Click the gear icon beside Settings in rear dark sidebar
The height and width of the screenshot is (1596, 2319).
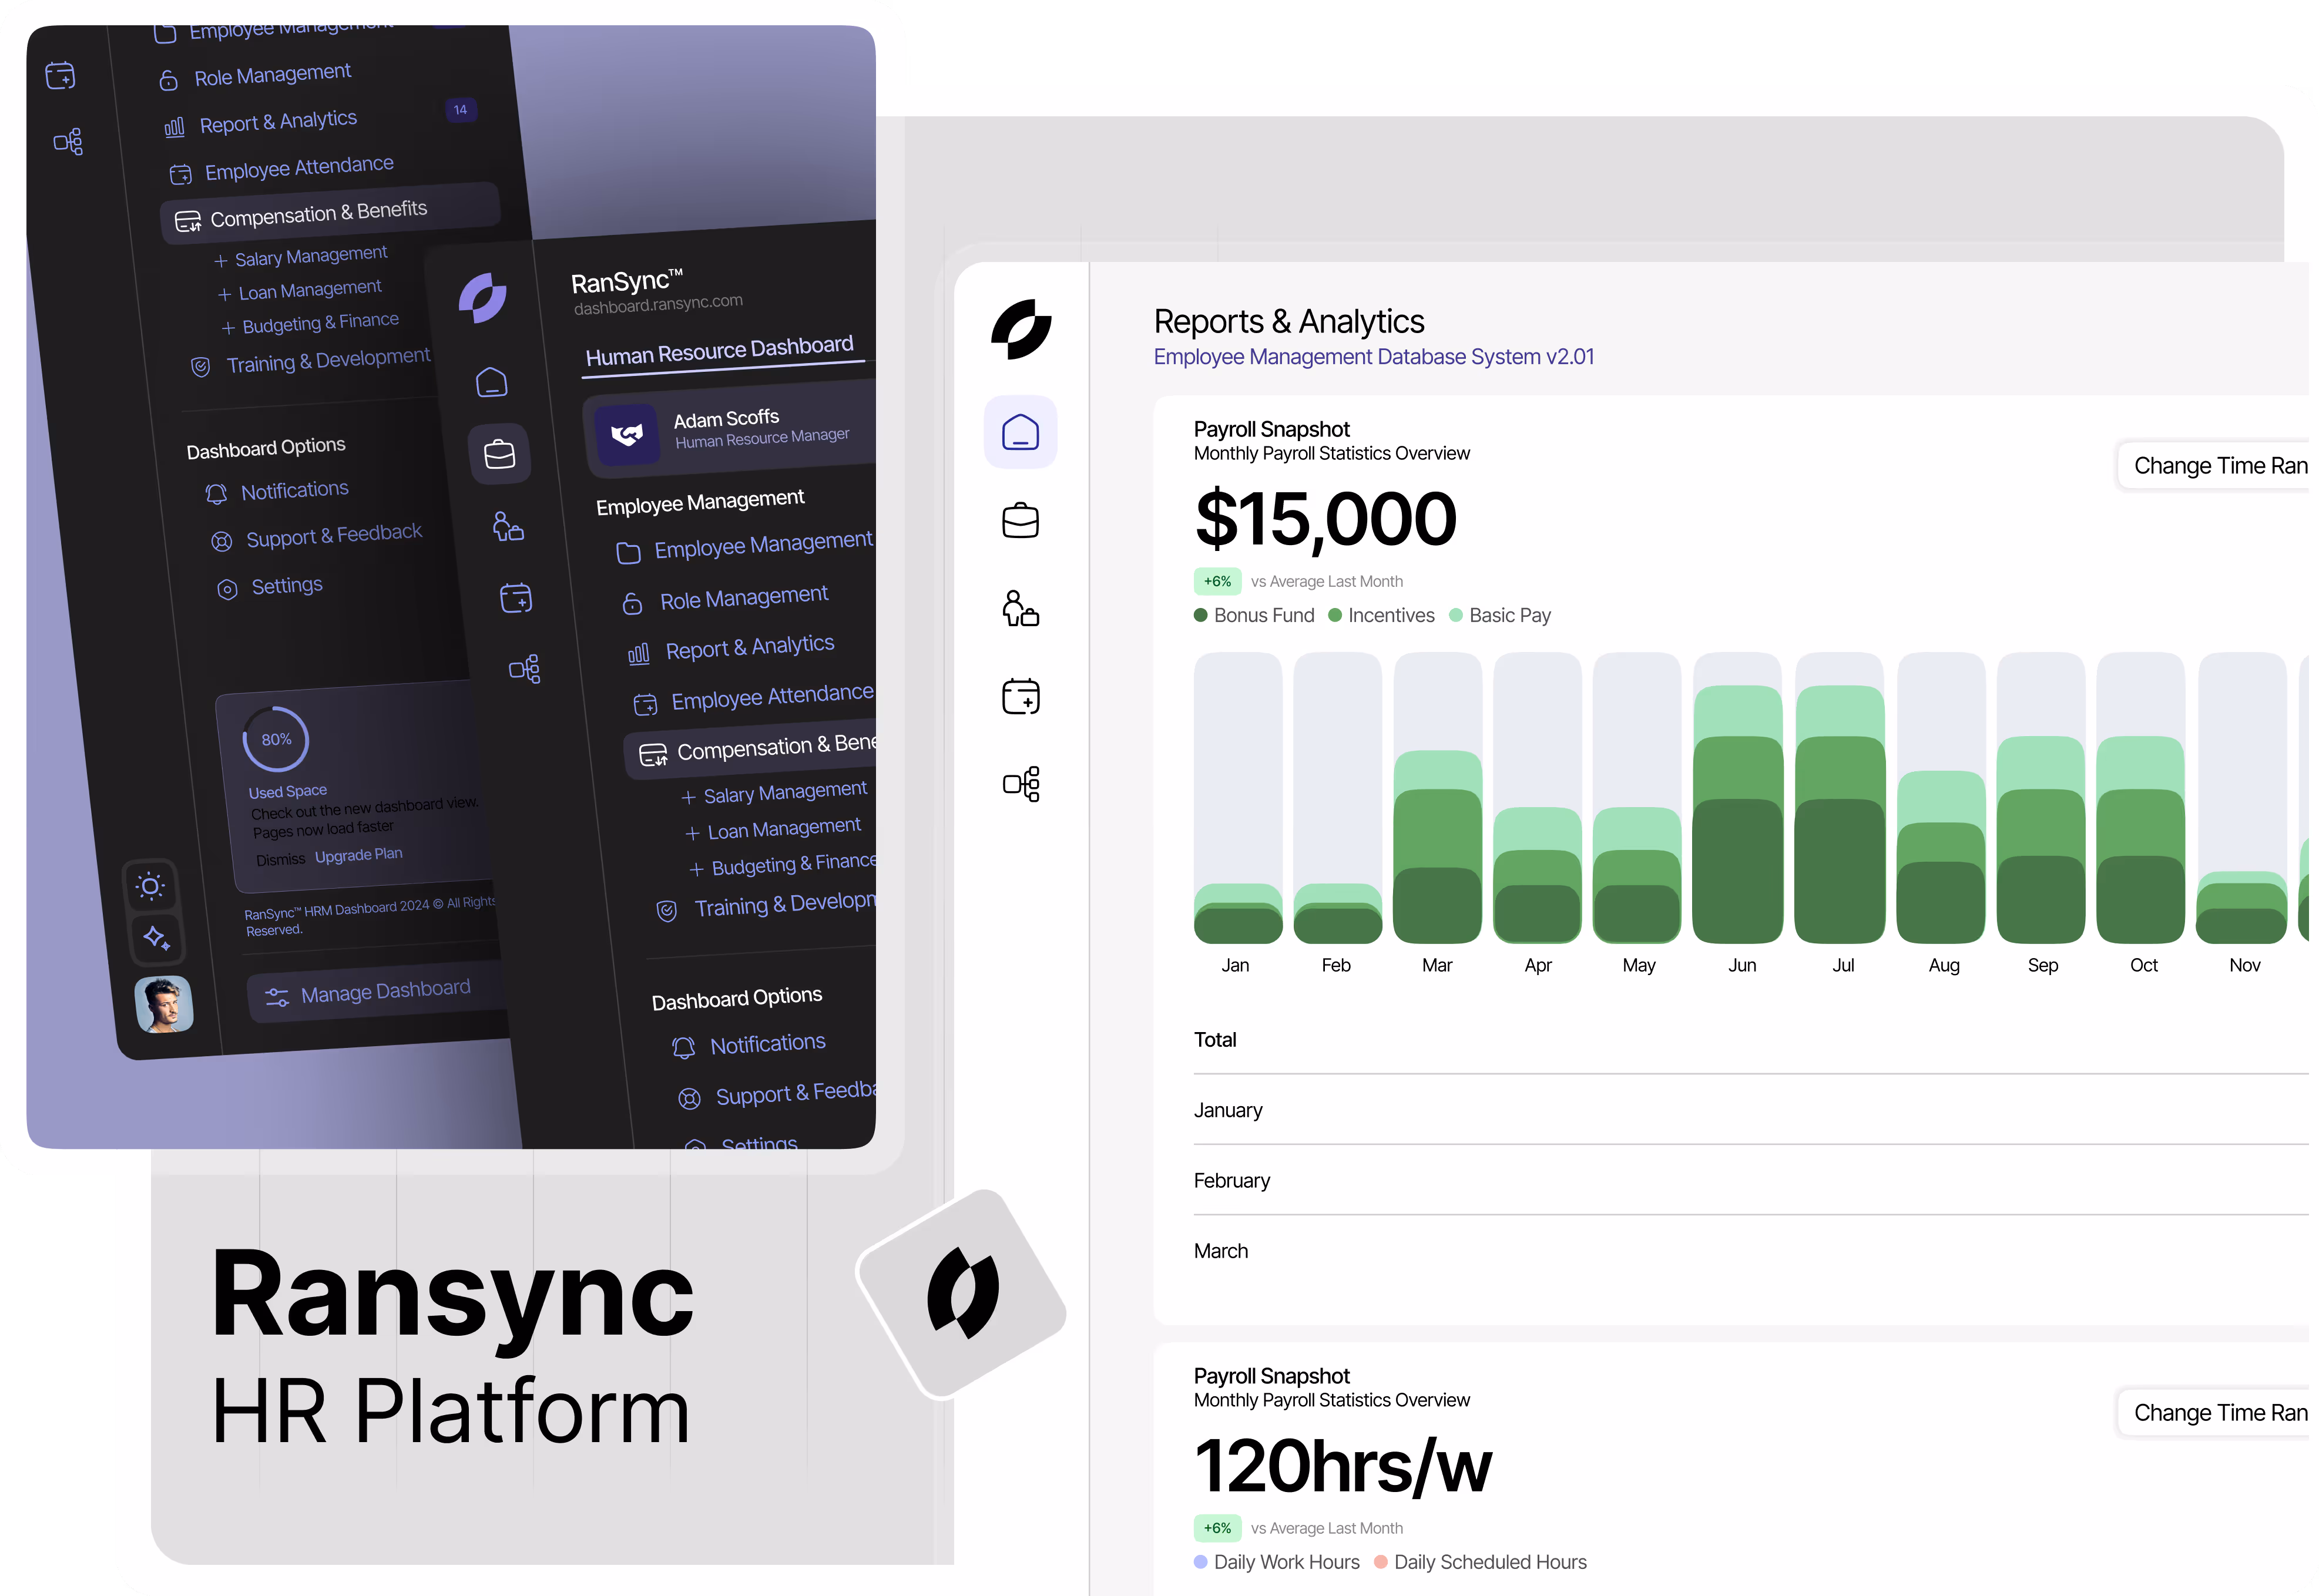click(227, 589)
